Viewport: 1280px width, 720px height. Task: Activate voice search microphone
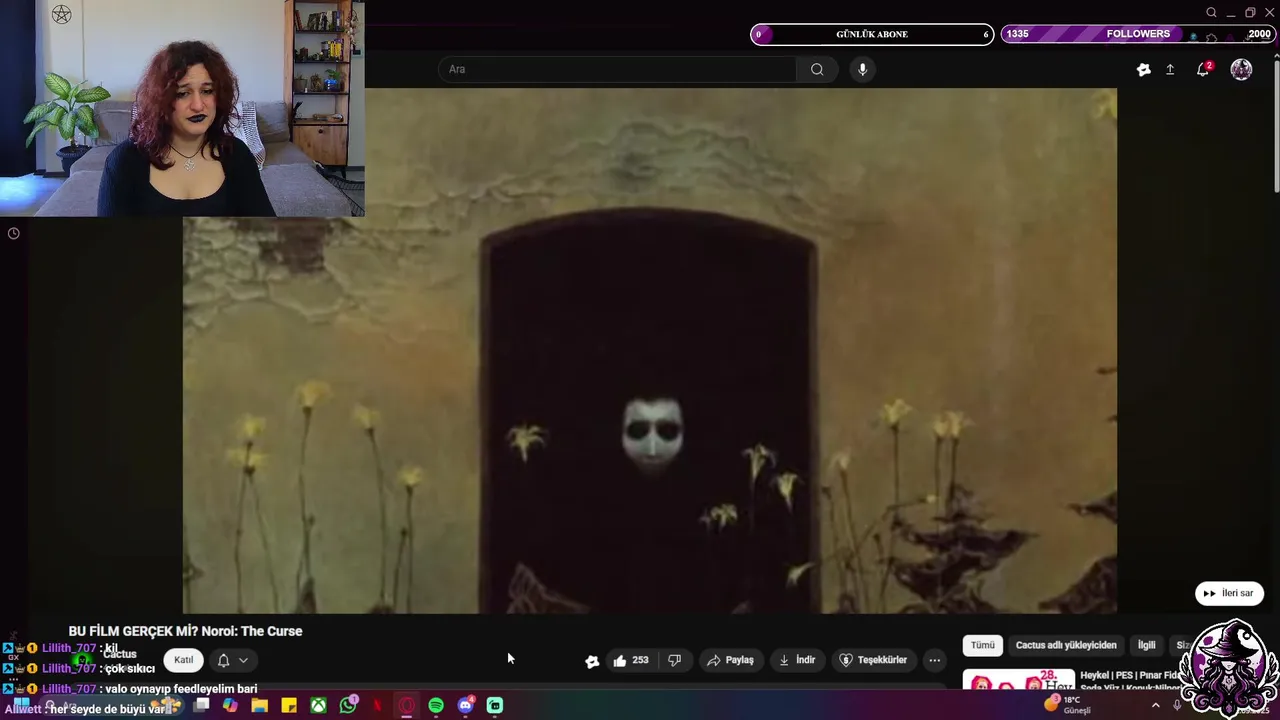[x=862, y=69]
